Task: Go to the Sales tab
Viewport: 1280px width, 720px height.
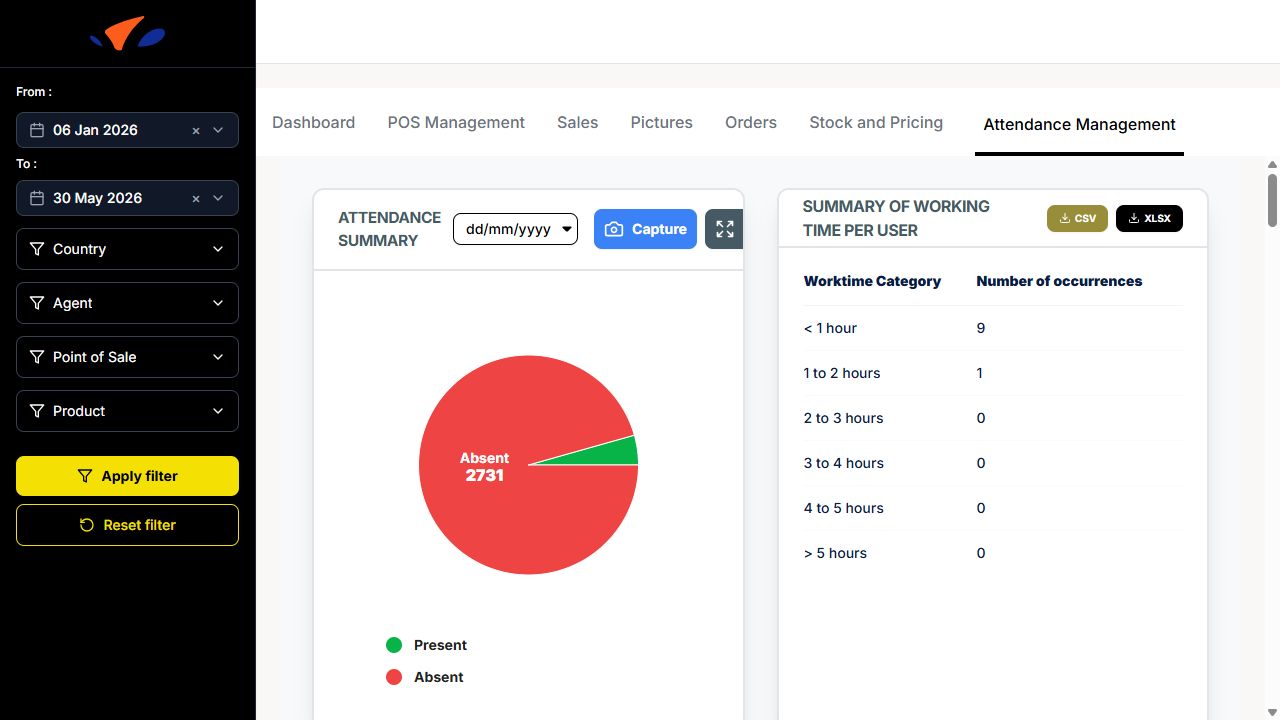Action: [577, 122]
